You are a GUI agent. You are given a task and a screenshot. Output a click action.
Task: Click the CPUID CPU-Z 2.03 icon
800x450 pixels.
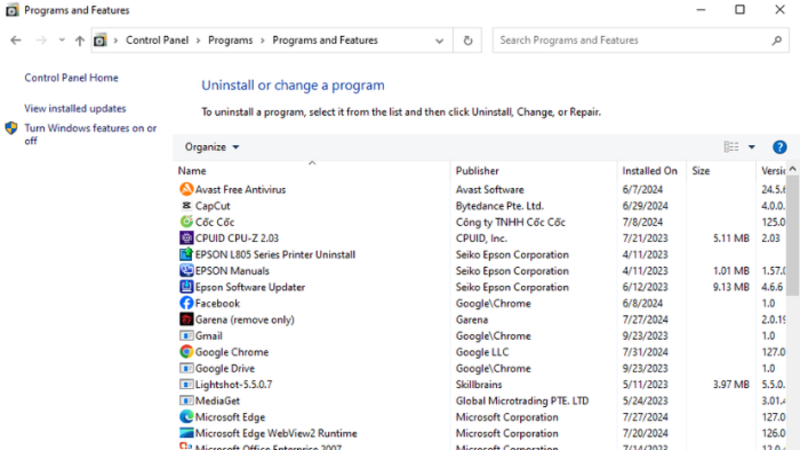pos(186,238)
